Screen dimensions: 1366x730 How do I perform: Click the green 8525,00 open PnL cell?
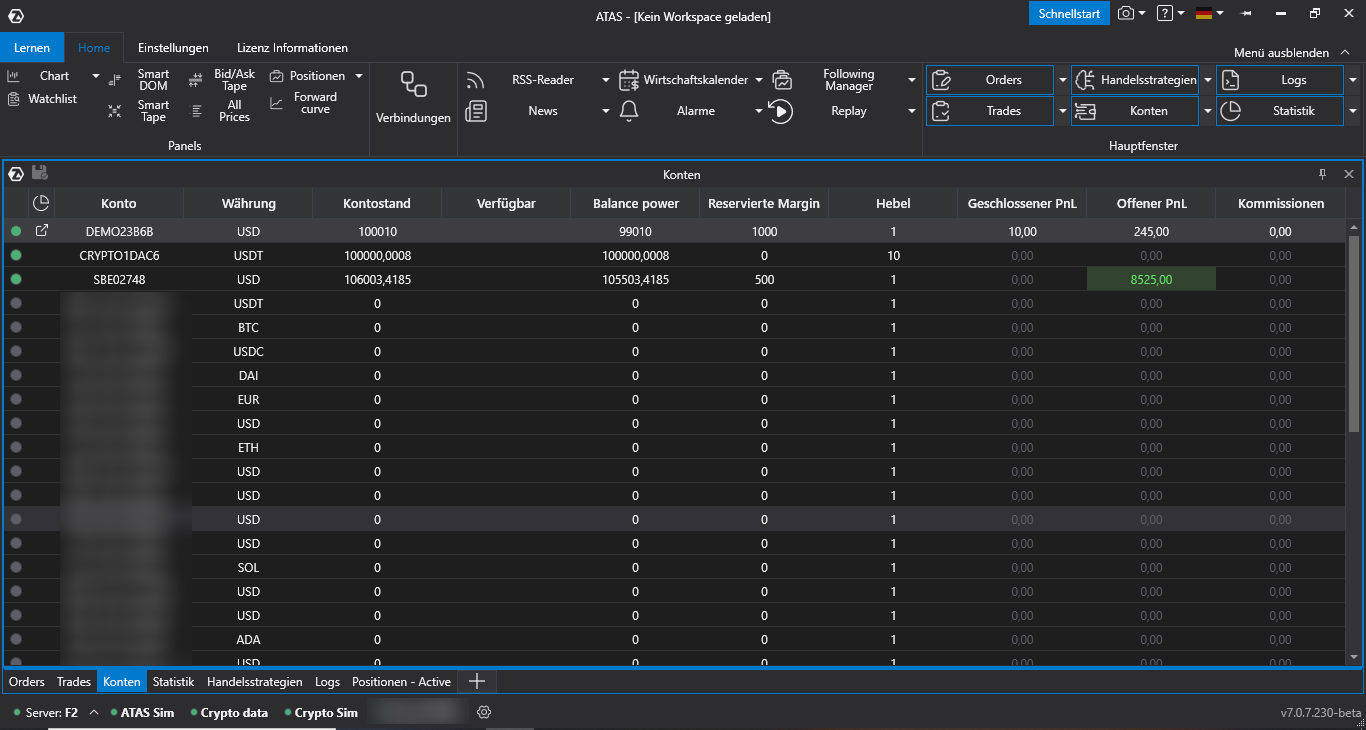(1151, 280)
